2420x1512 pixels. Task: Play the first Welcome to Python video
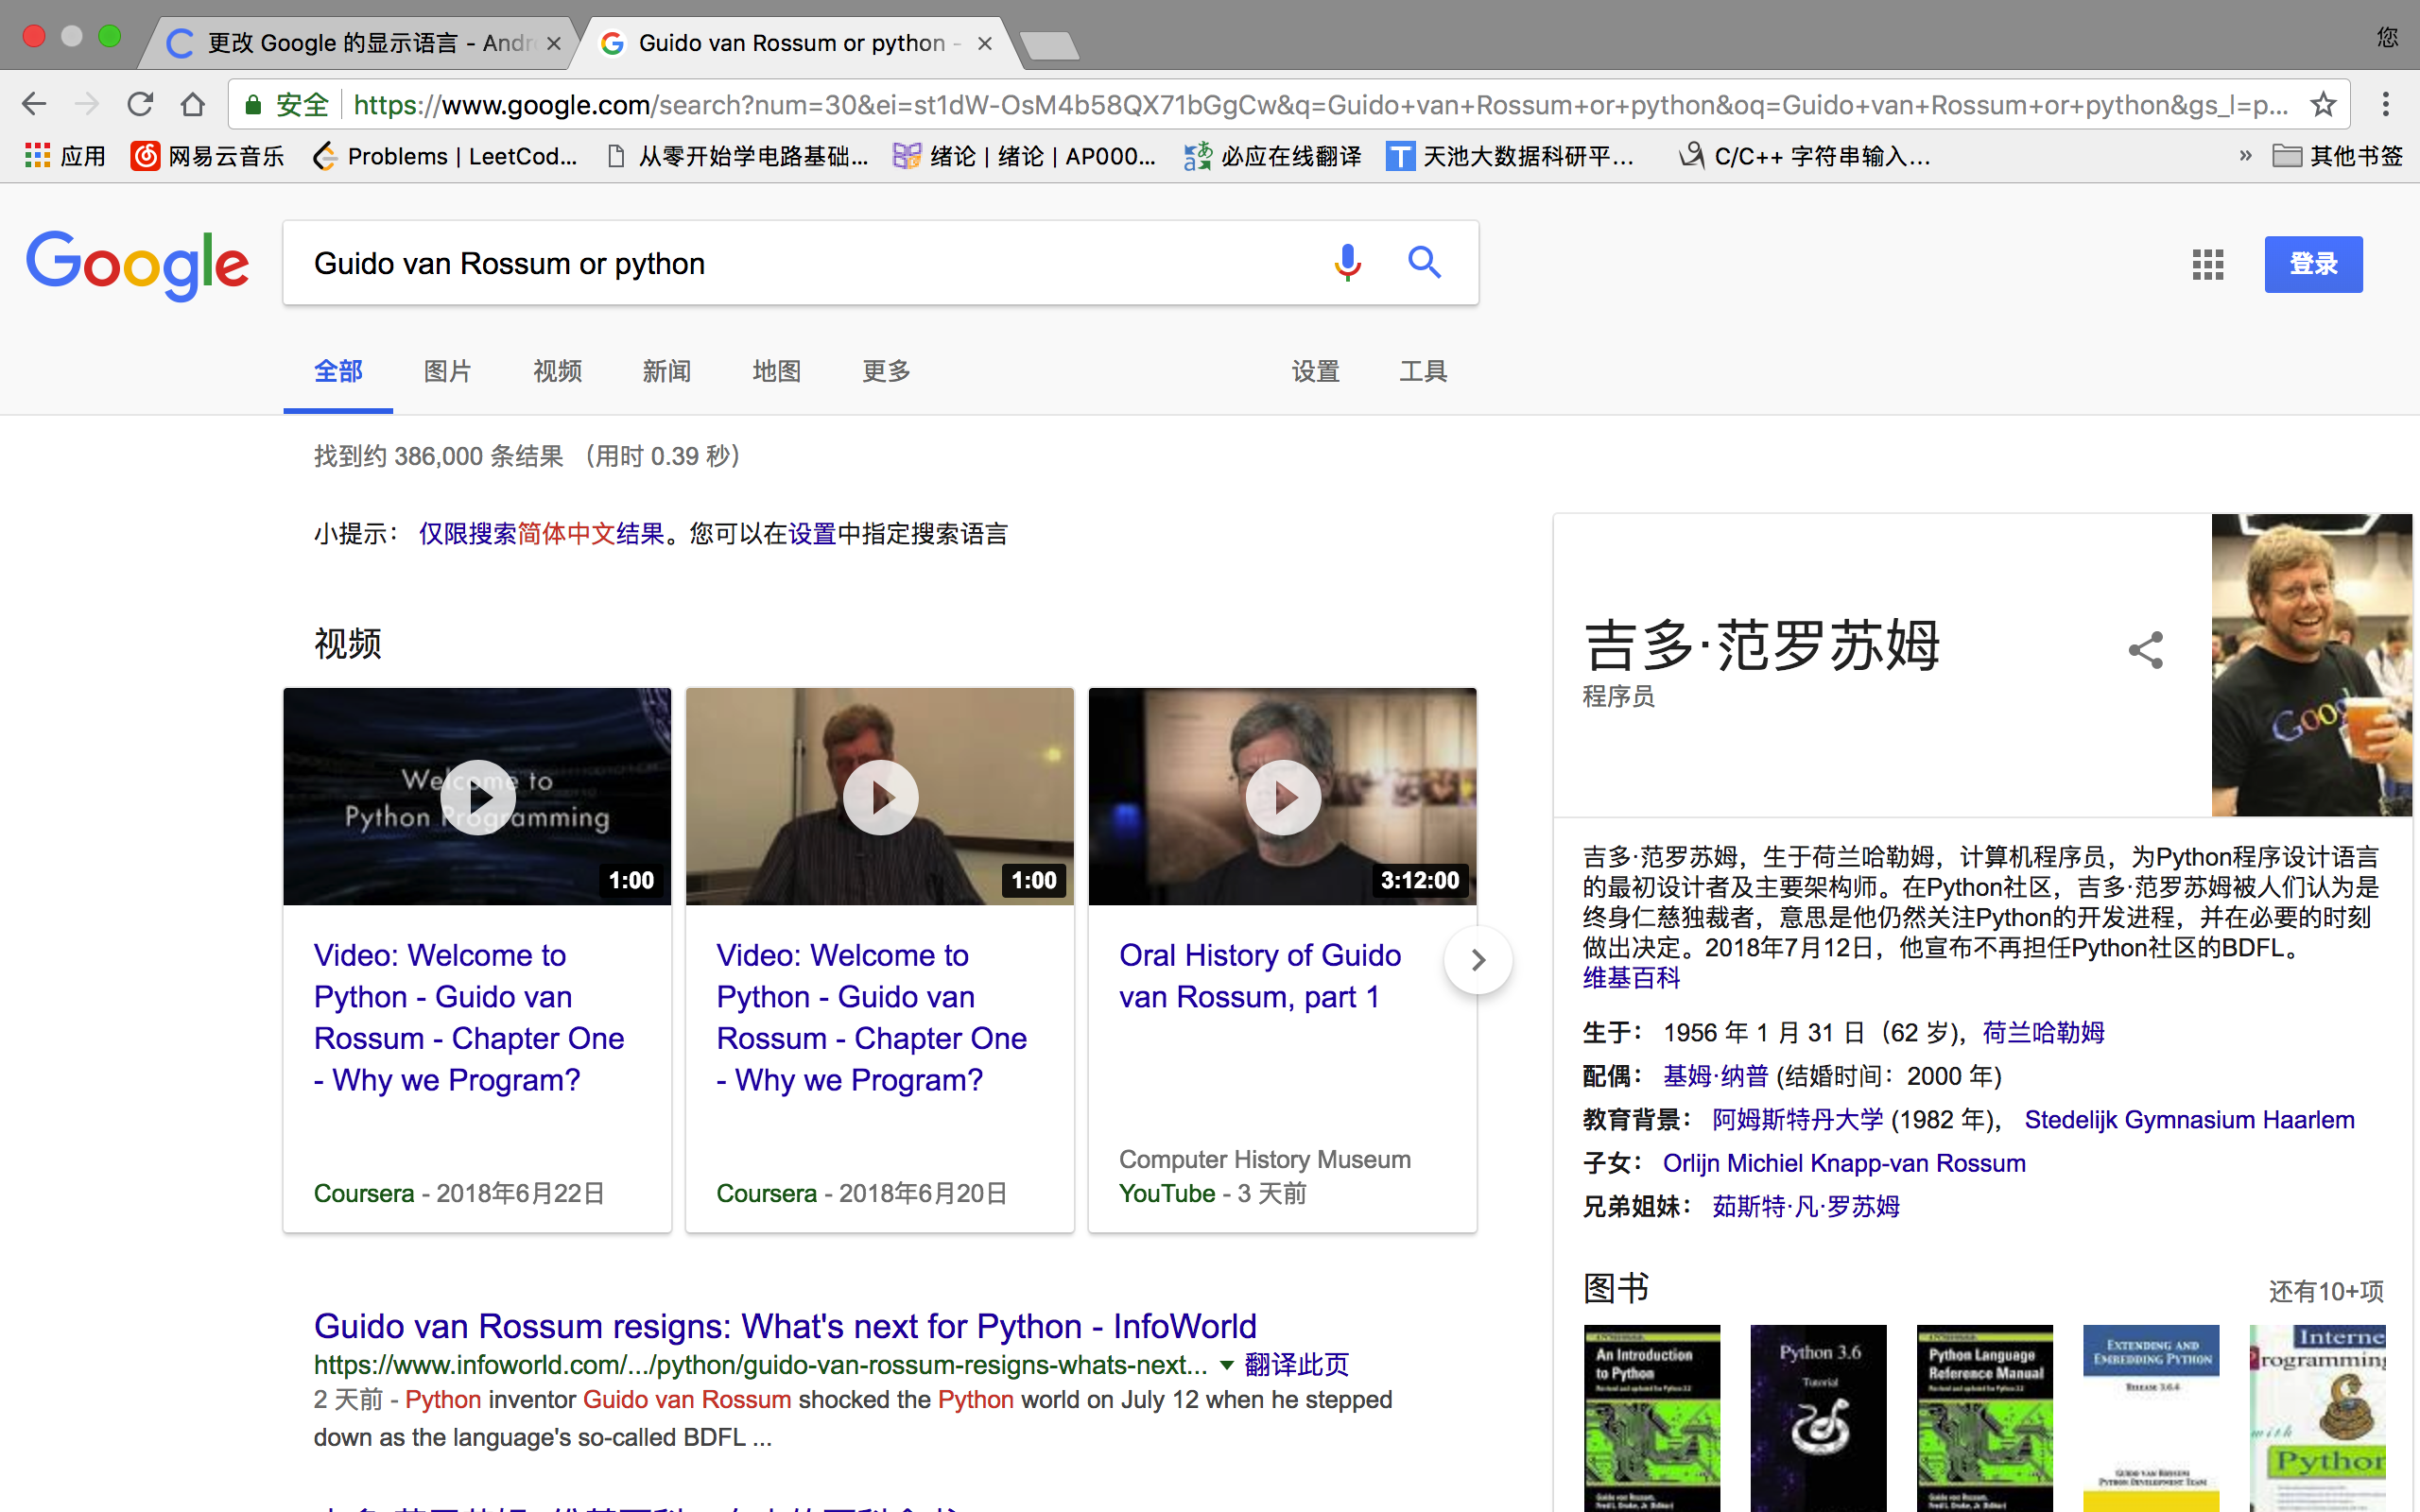[x=477, y=797]
